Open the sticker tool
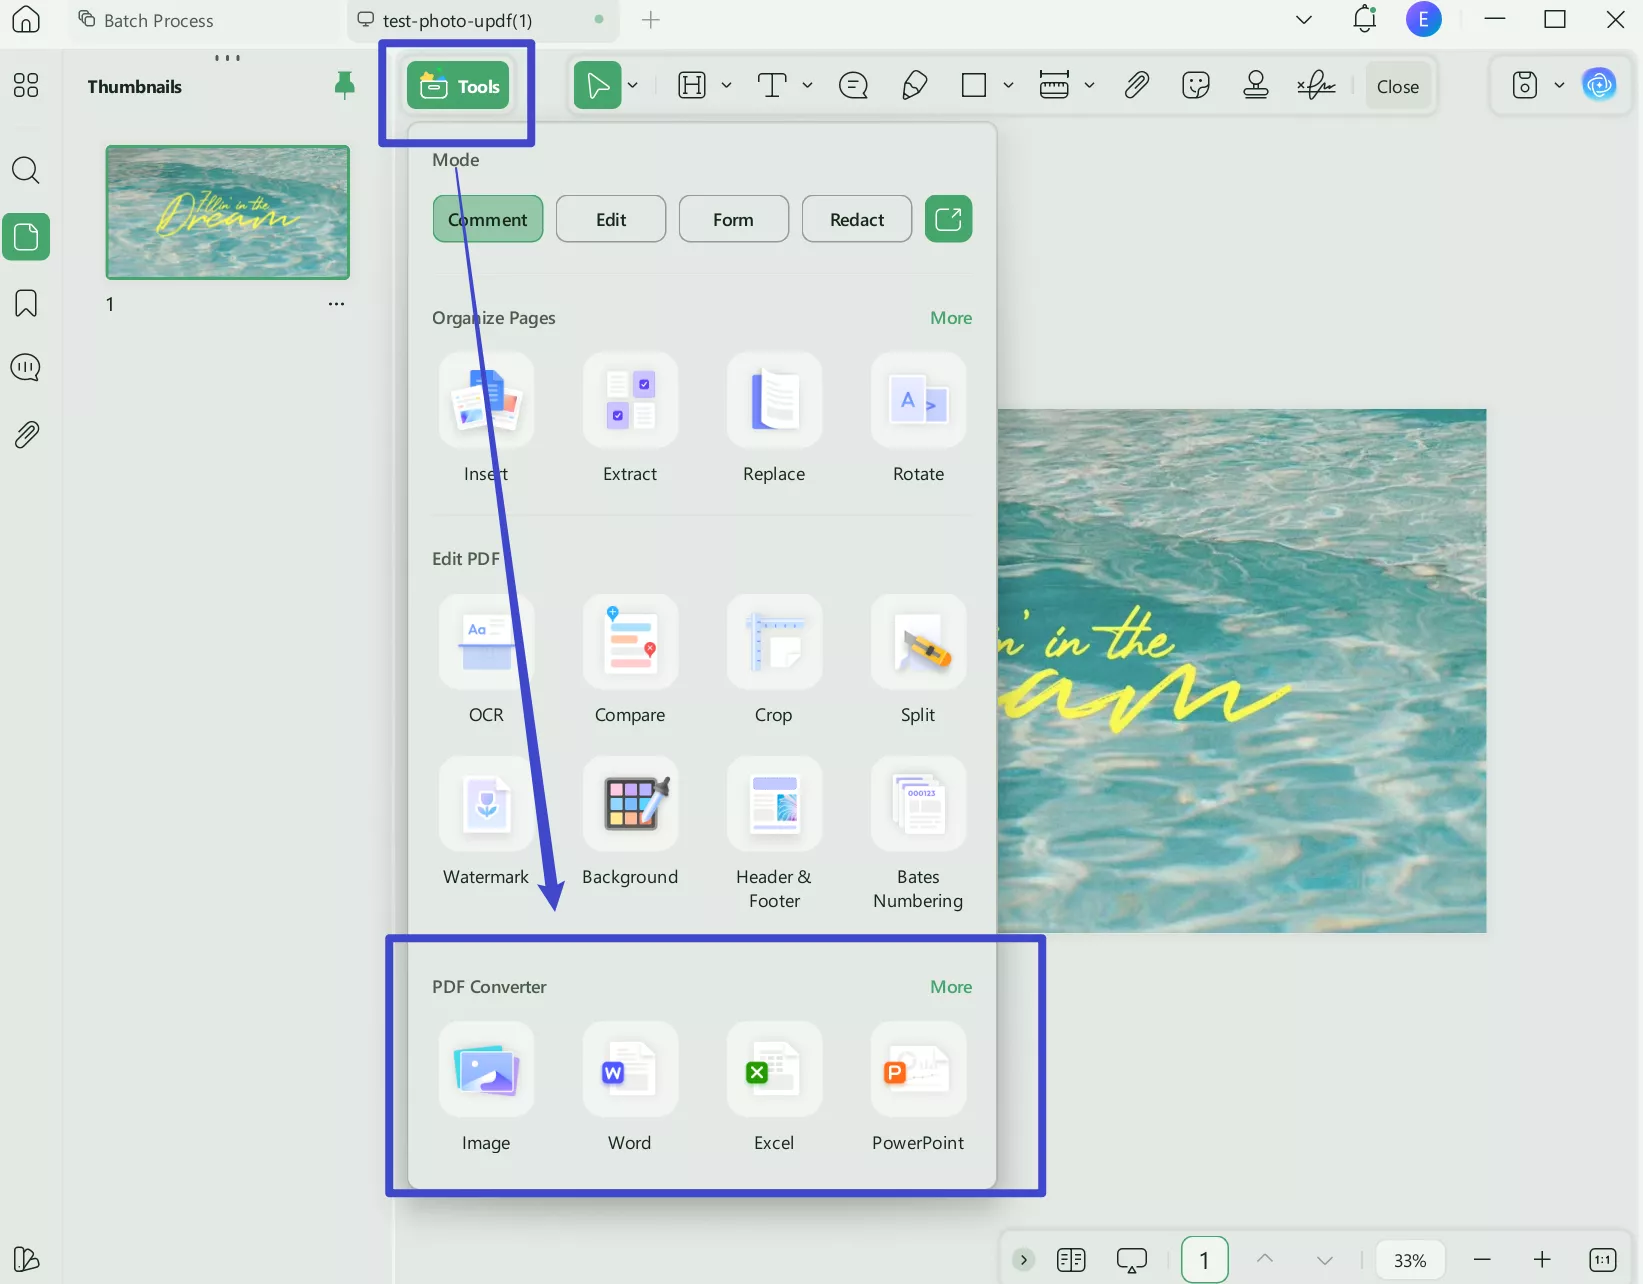Viewport: 1643px width, 1284px height. [1196, 86]
